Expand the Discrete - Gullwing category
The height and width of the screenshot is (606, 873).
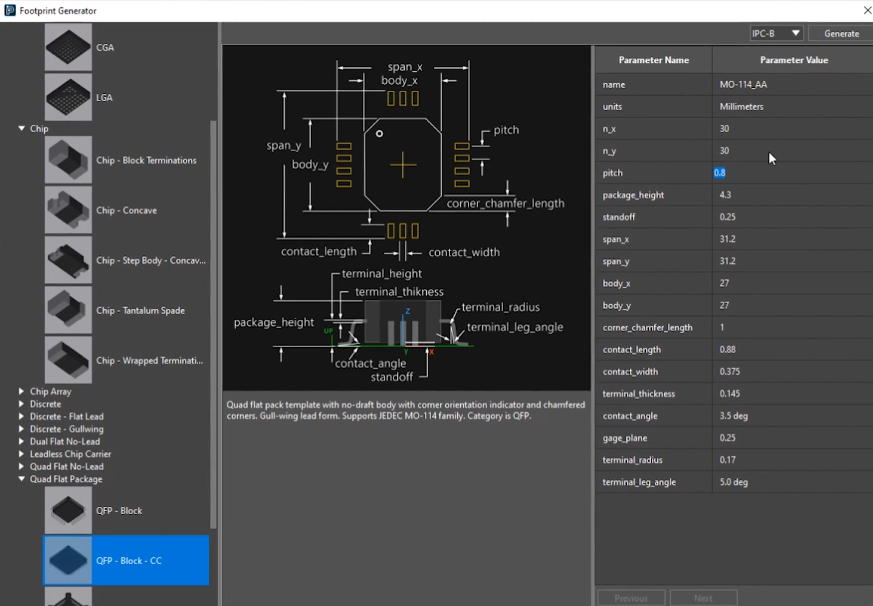[x=22, y=429]
